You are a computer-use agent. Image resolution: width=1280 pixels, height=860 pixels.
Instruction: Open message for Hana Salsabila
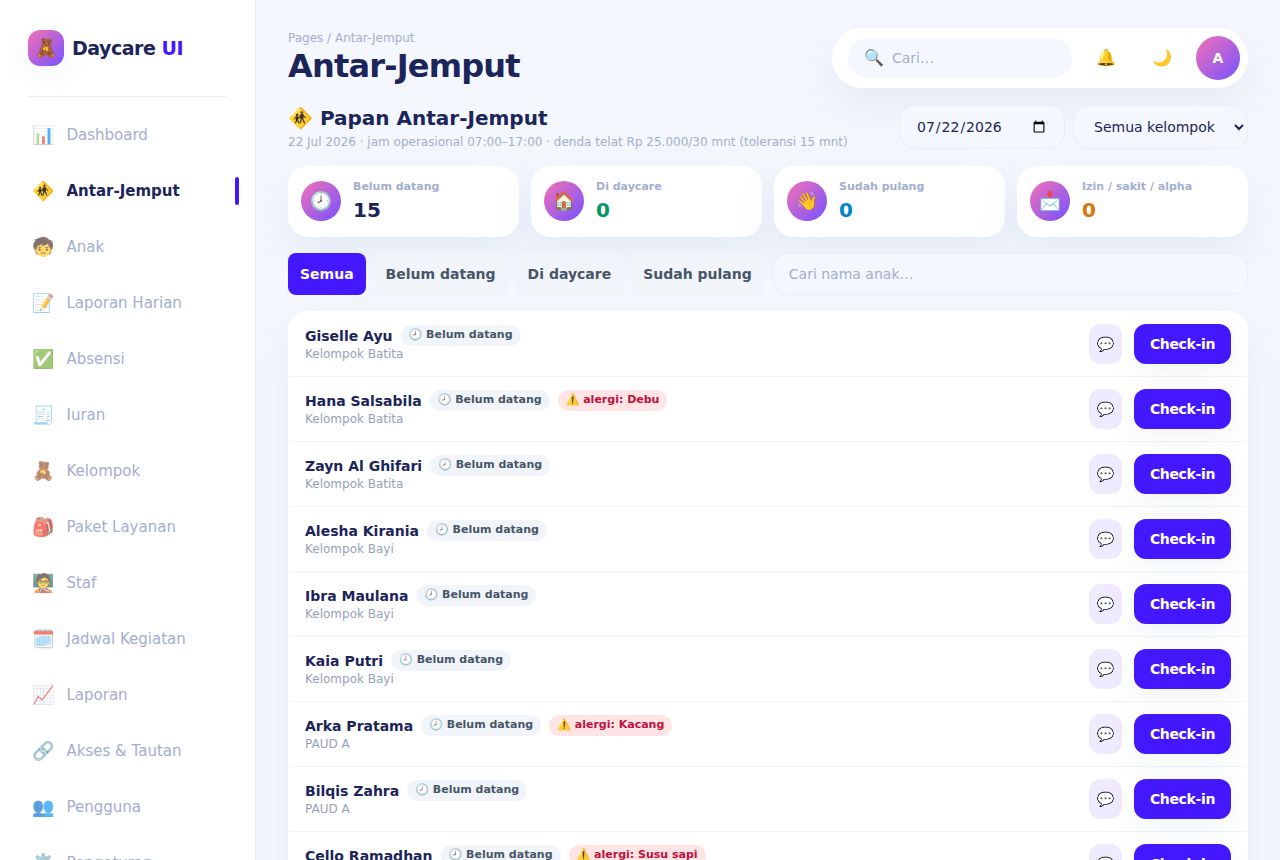pos(1105,409)
